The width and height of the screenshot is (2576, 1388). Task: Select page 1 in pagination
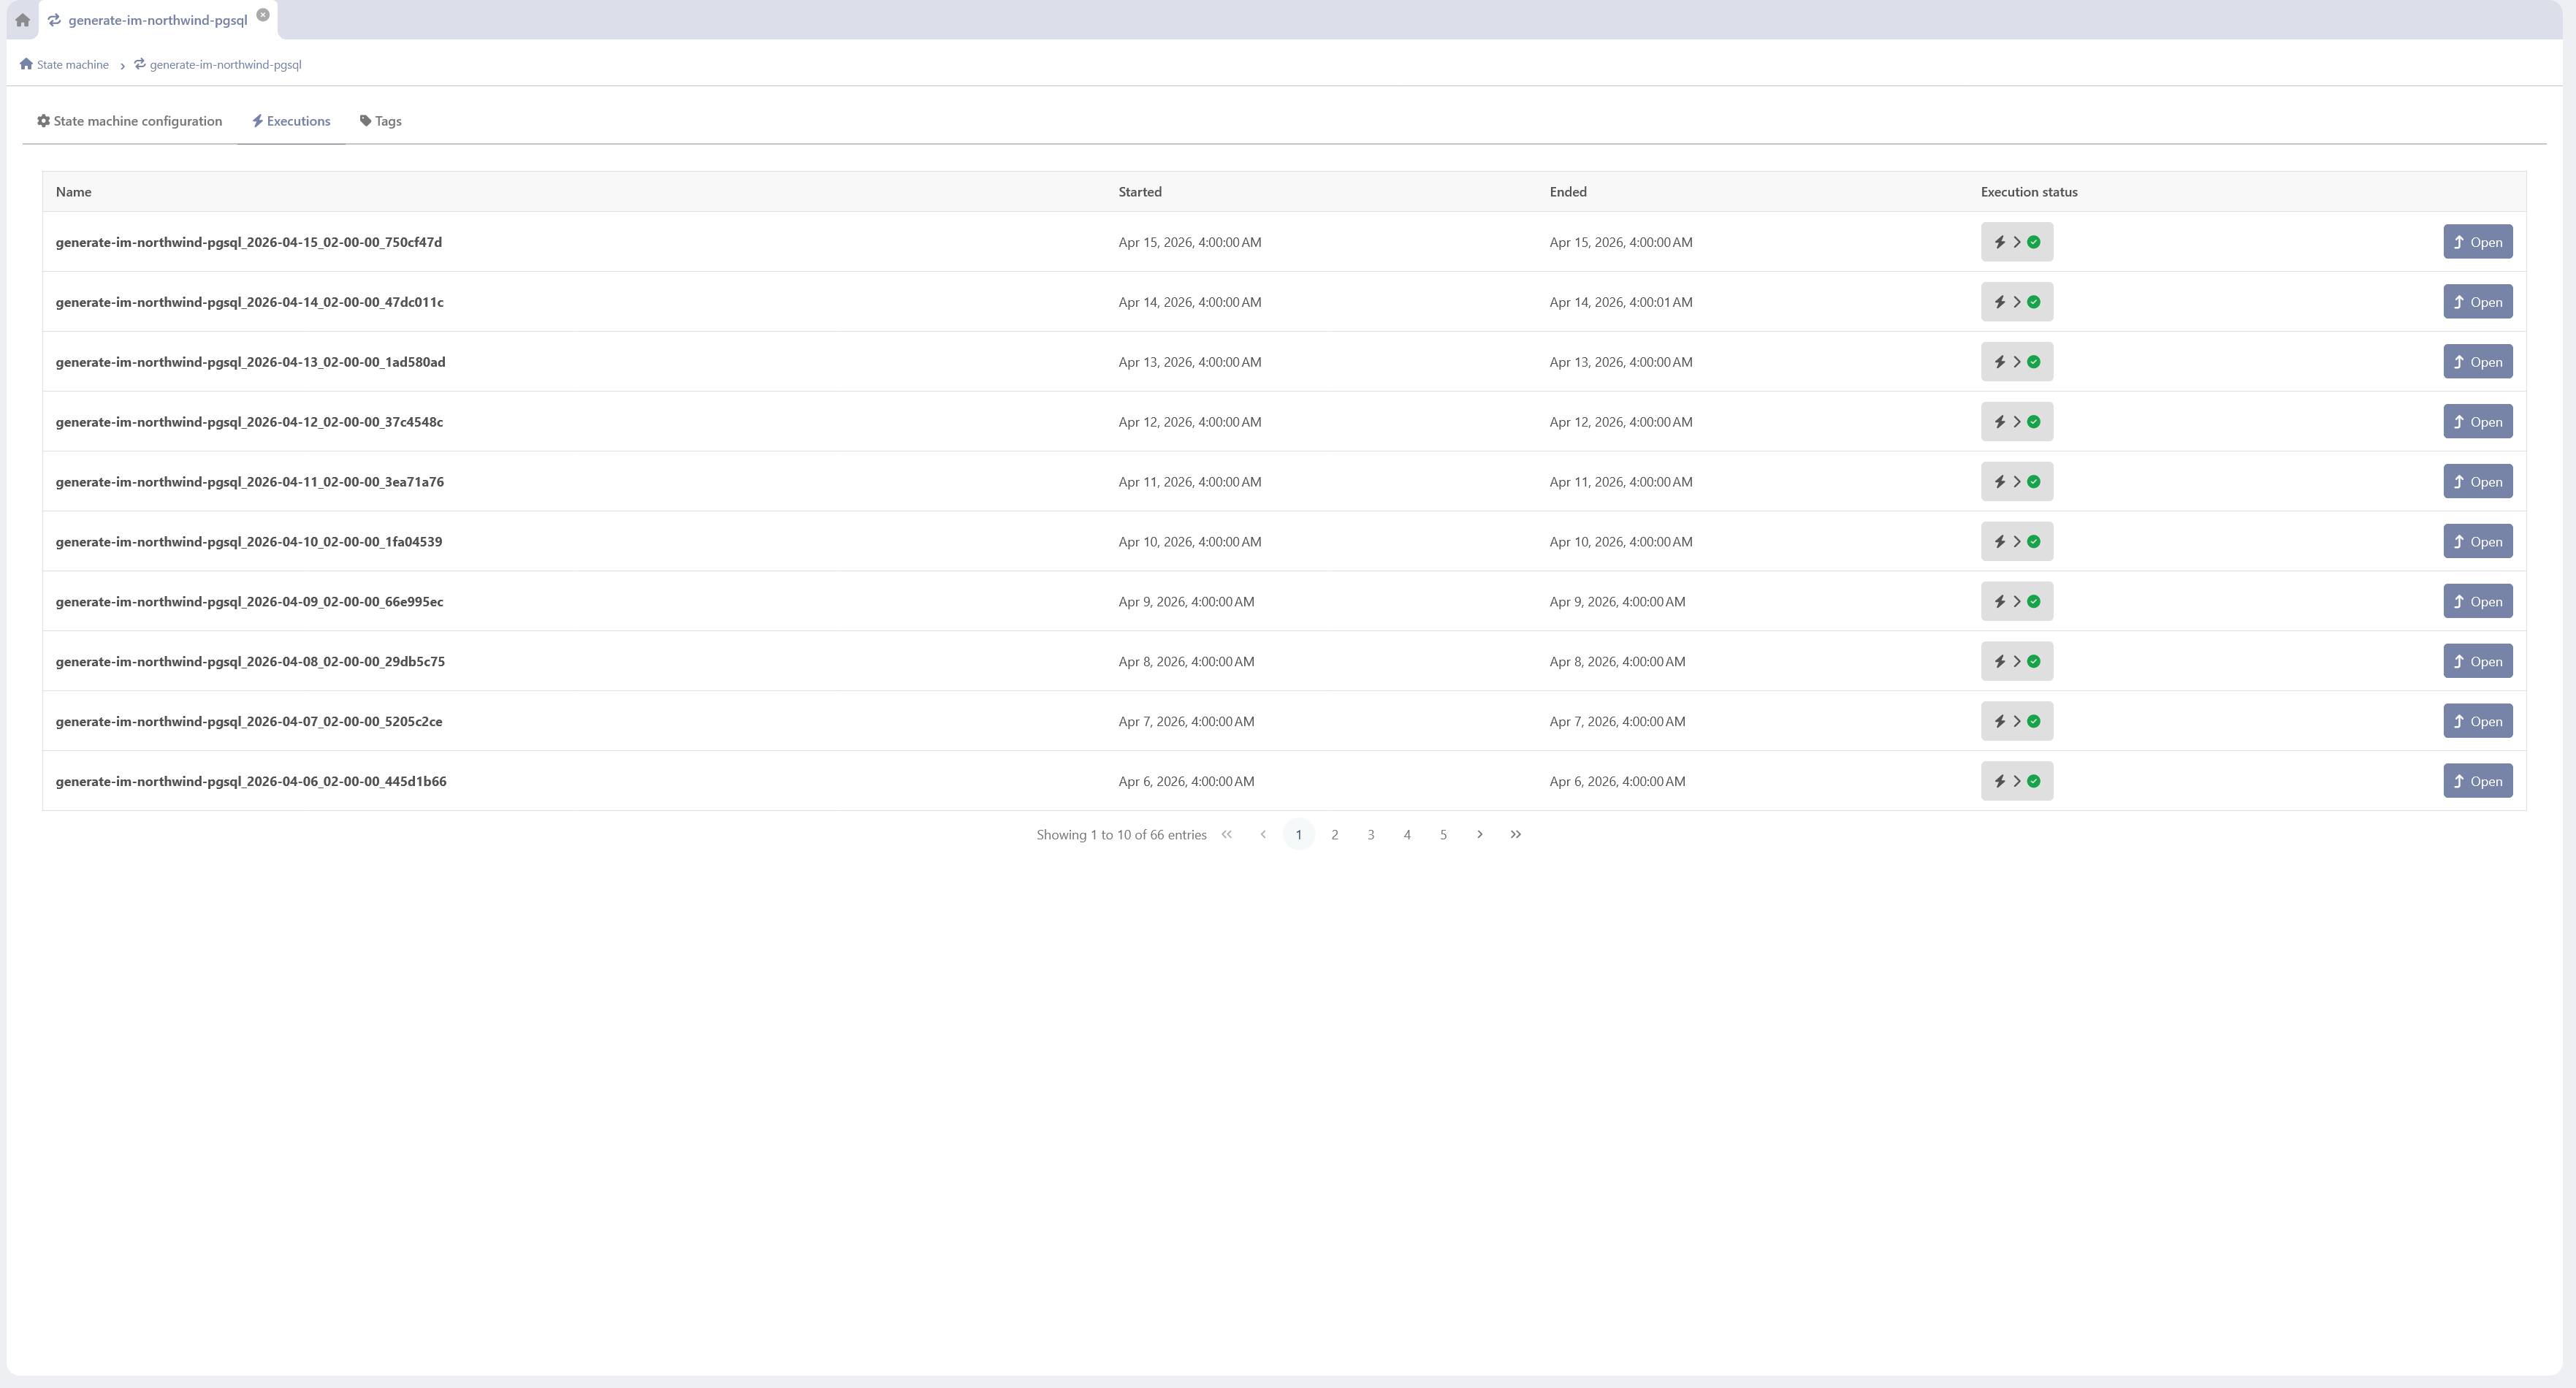1298,835
